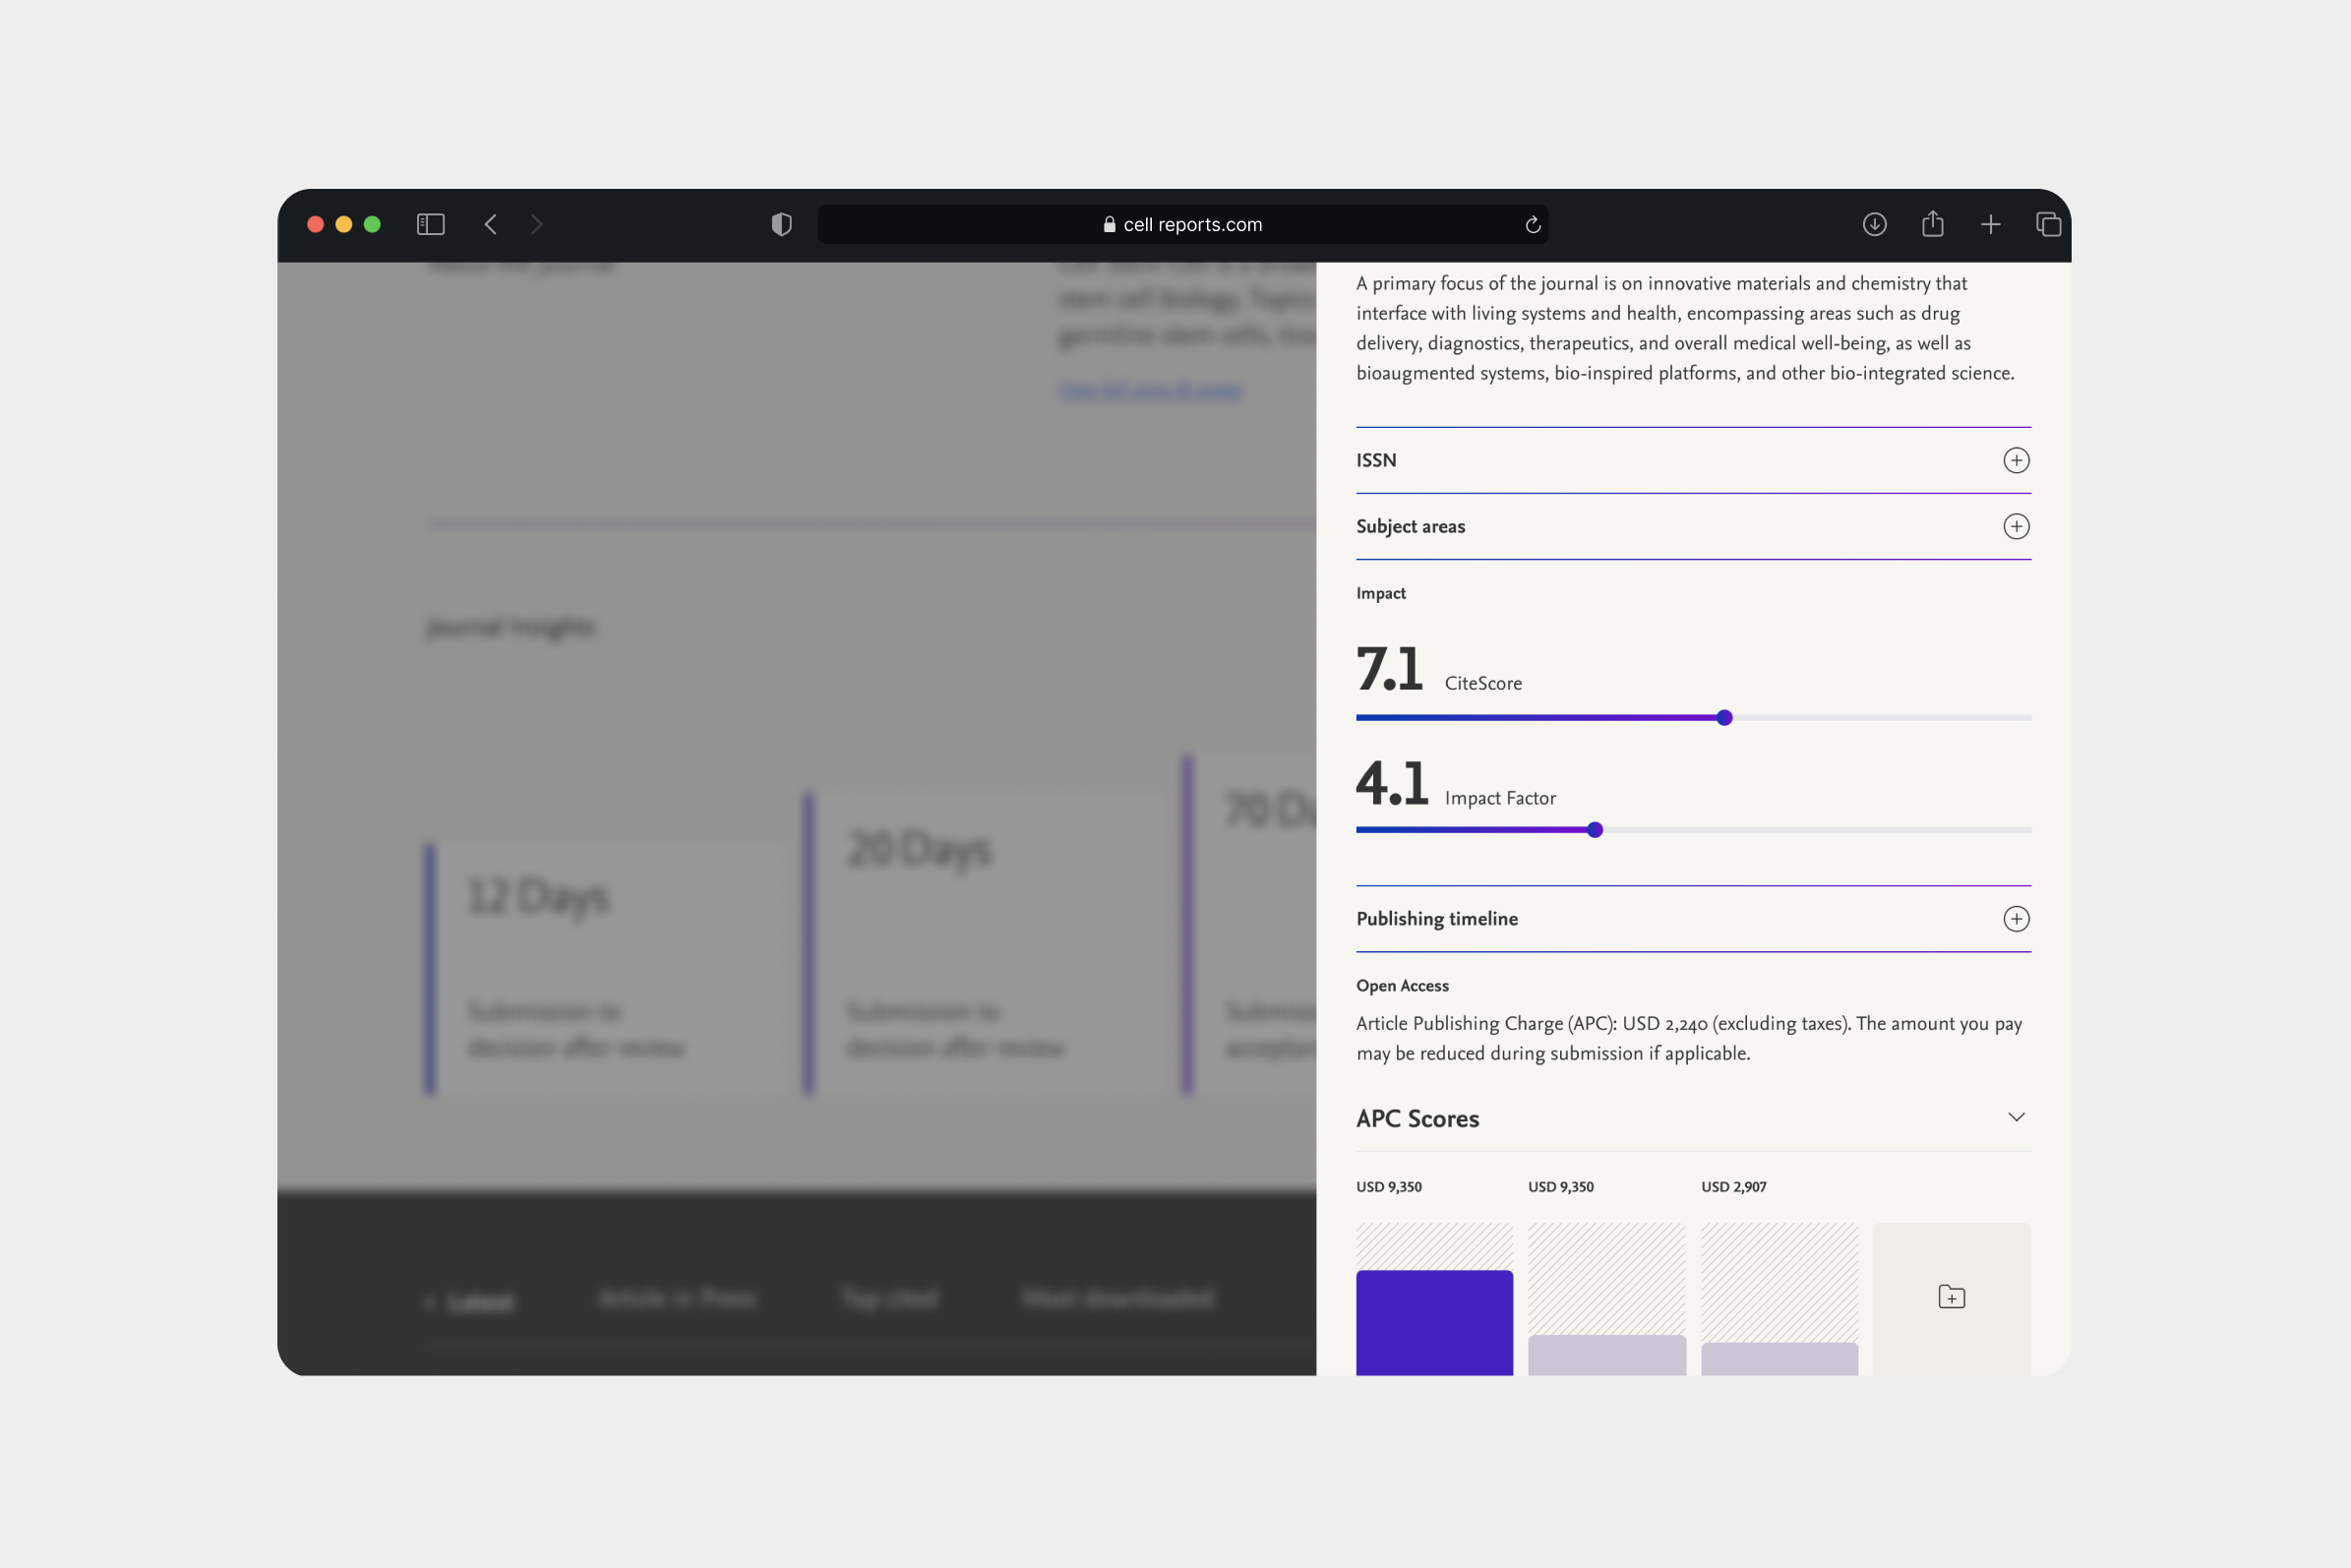2351x1568 pixels.
Task: Open a new tab with the plus icon
Action: click(x=1990, y=224)
